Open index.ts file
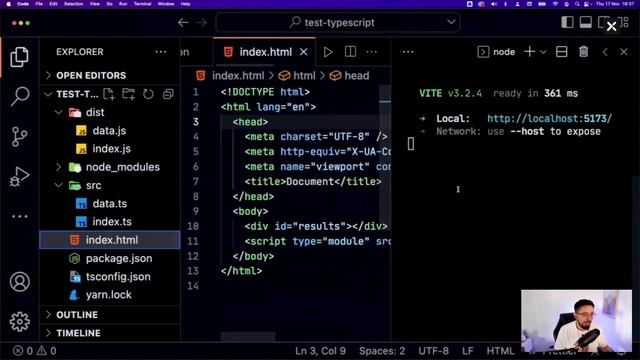 (x=110, y=222)
